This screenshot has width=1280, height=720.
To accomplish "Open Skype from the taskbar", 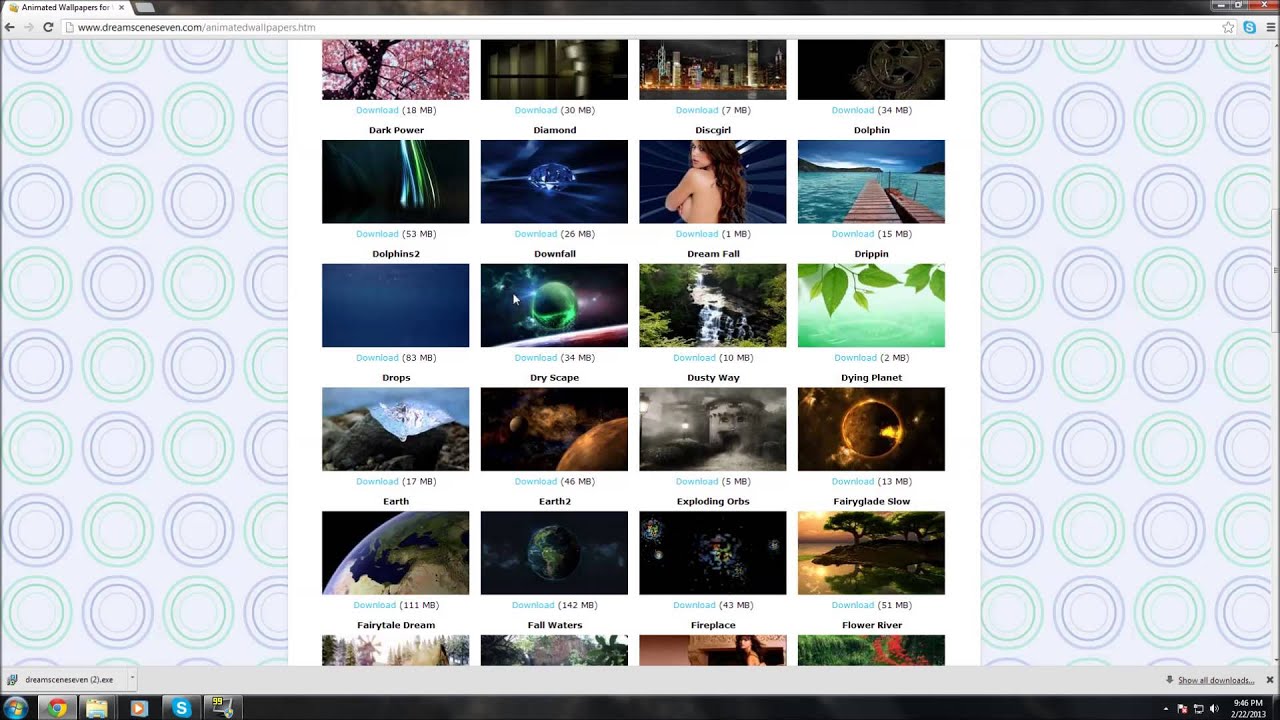I will 181,708.
